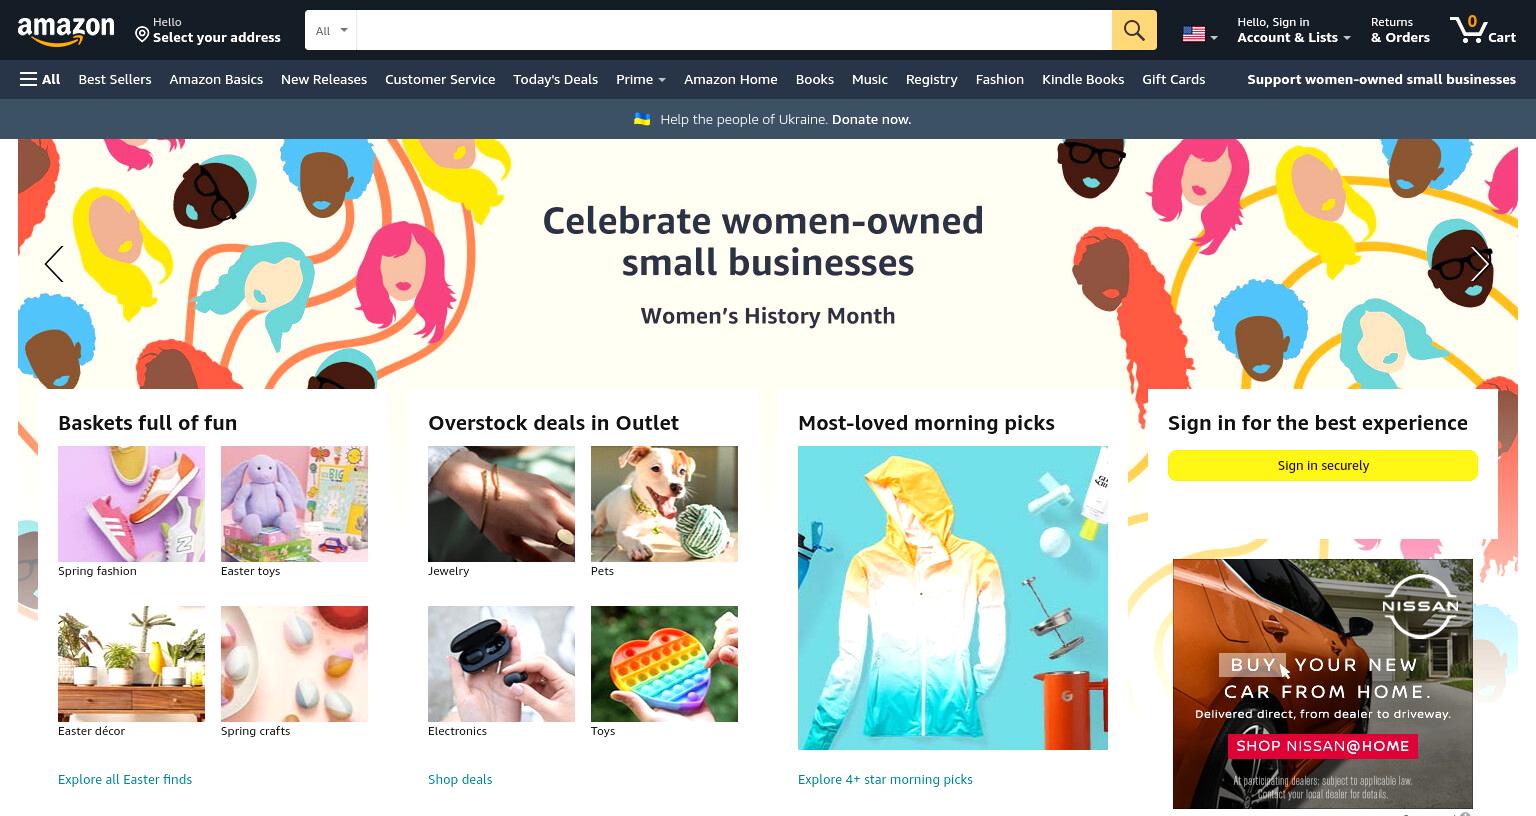The width and height of the screenshot is (1536, 816).
Task: Click Shop Nissan@Home ad button
Action: [x=1322, y=746]
